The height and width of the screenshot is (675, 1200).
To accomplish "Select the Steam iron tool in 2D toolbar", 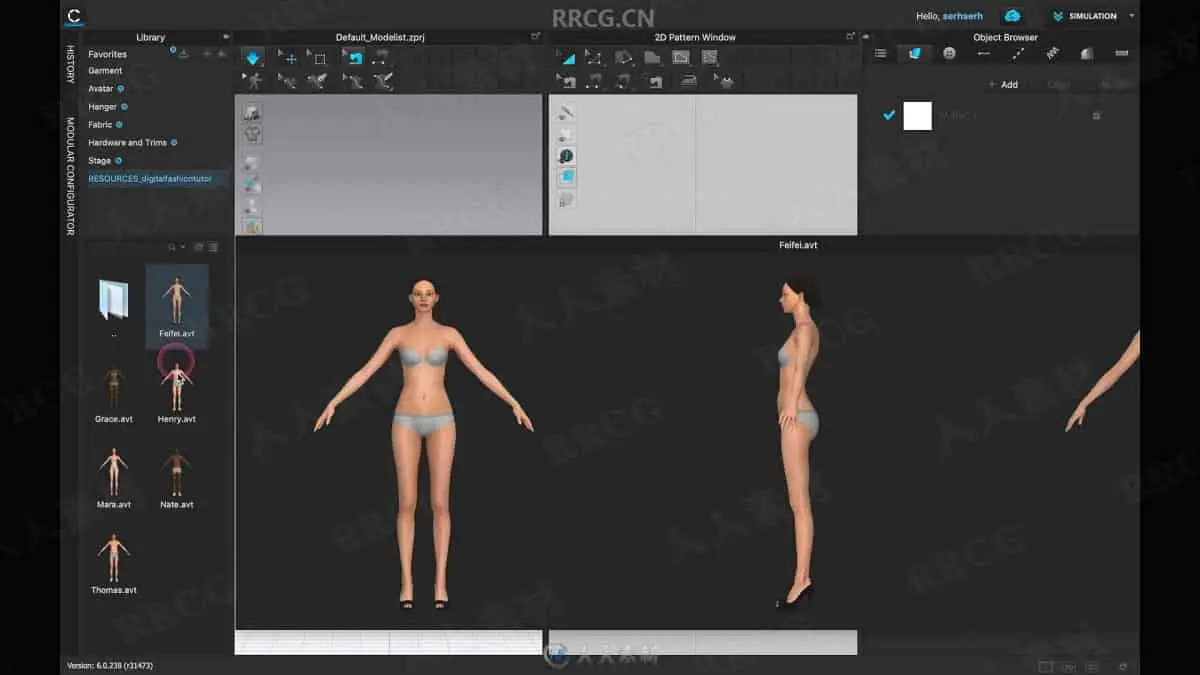I will click(x=689, y=81).
